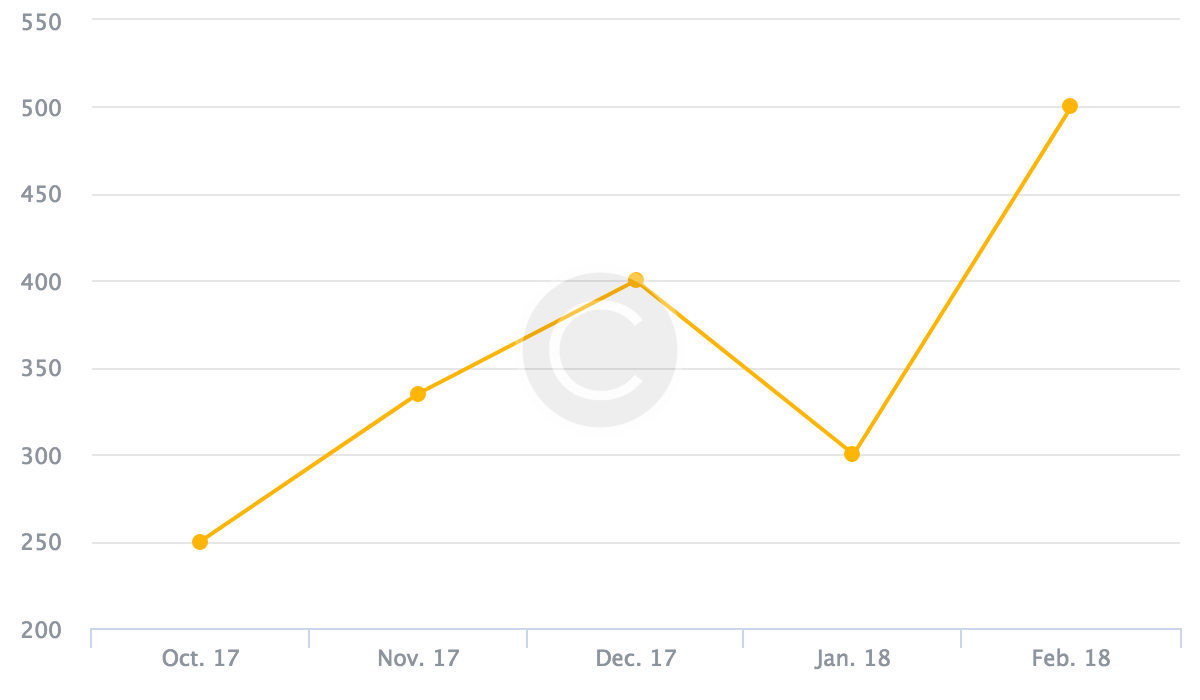Click the Oct. 17 data point
This screenshot has width=1200, height=700.
coord(200,542)
